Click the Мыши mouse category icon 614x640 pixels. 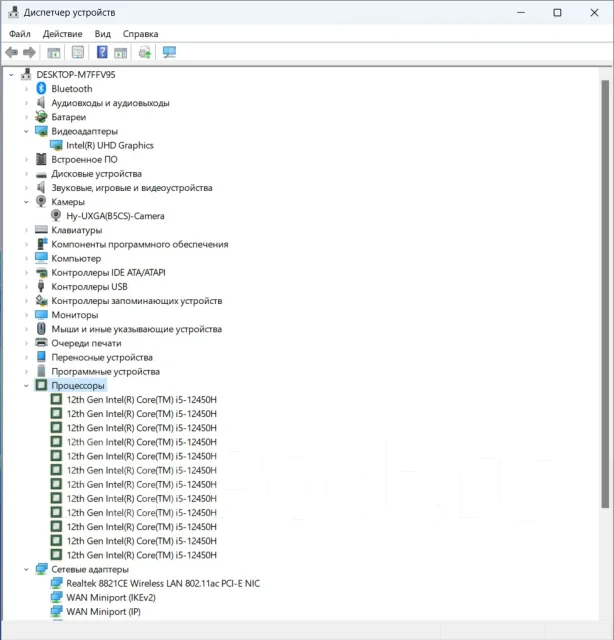pos(41,329)
